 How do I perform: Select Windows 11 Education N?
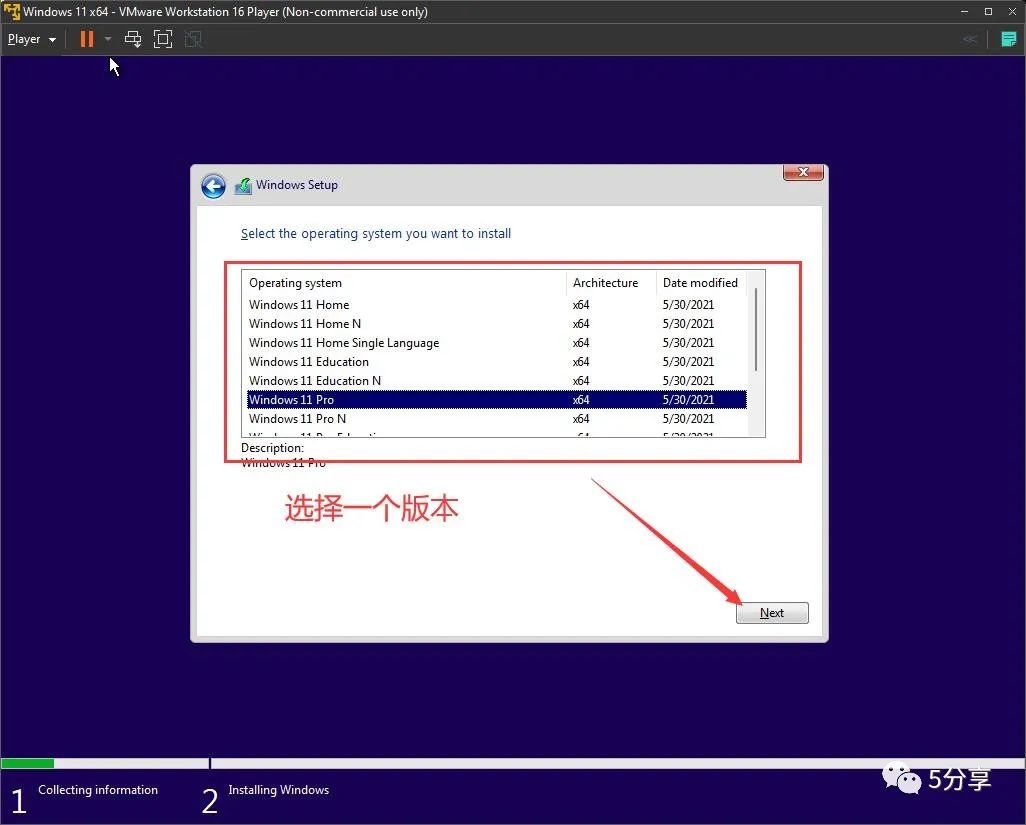[497, 381]
